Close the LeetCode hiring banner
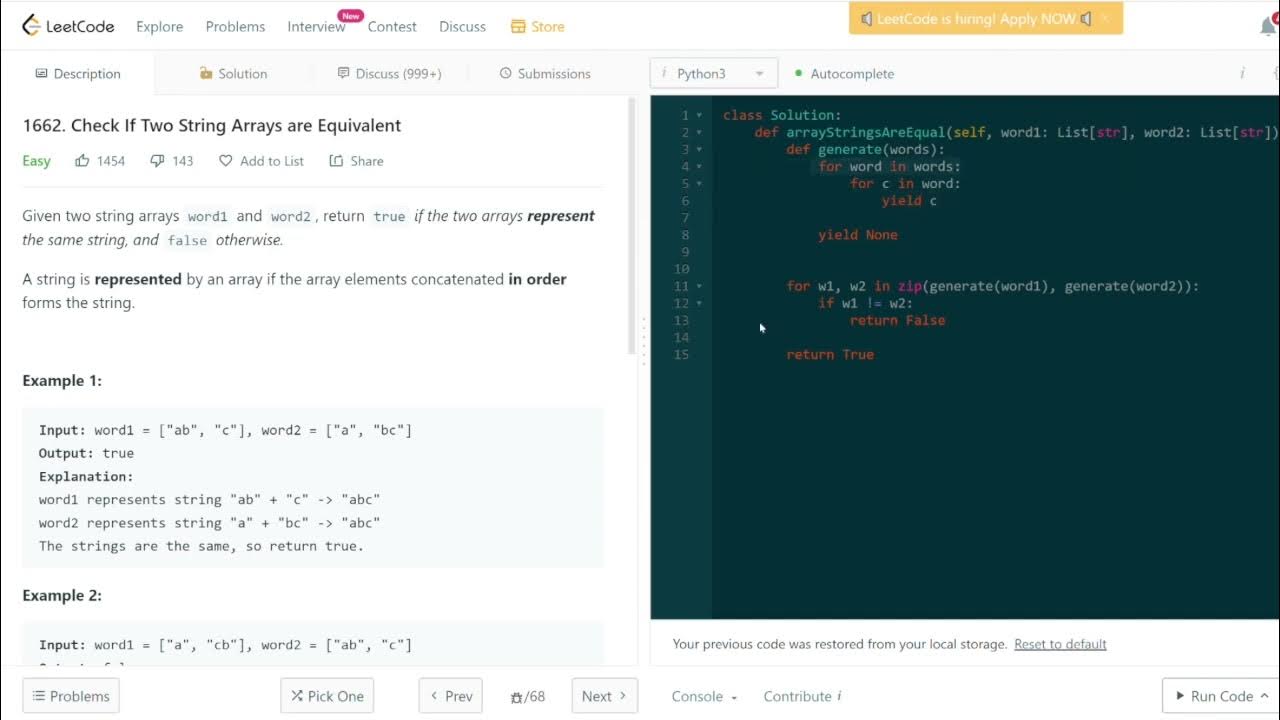This screenshot has width=1280, height=720. pos(1105,19)
